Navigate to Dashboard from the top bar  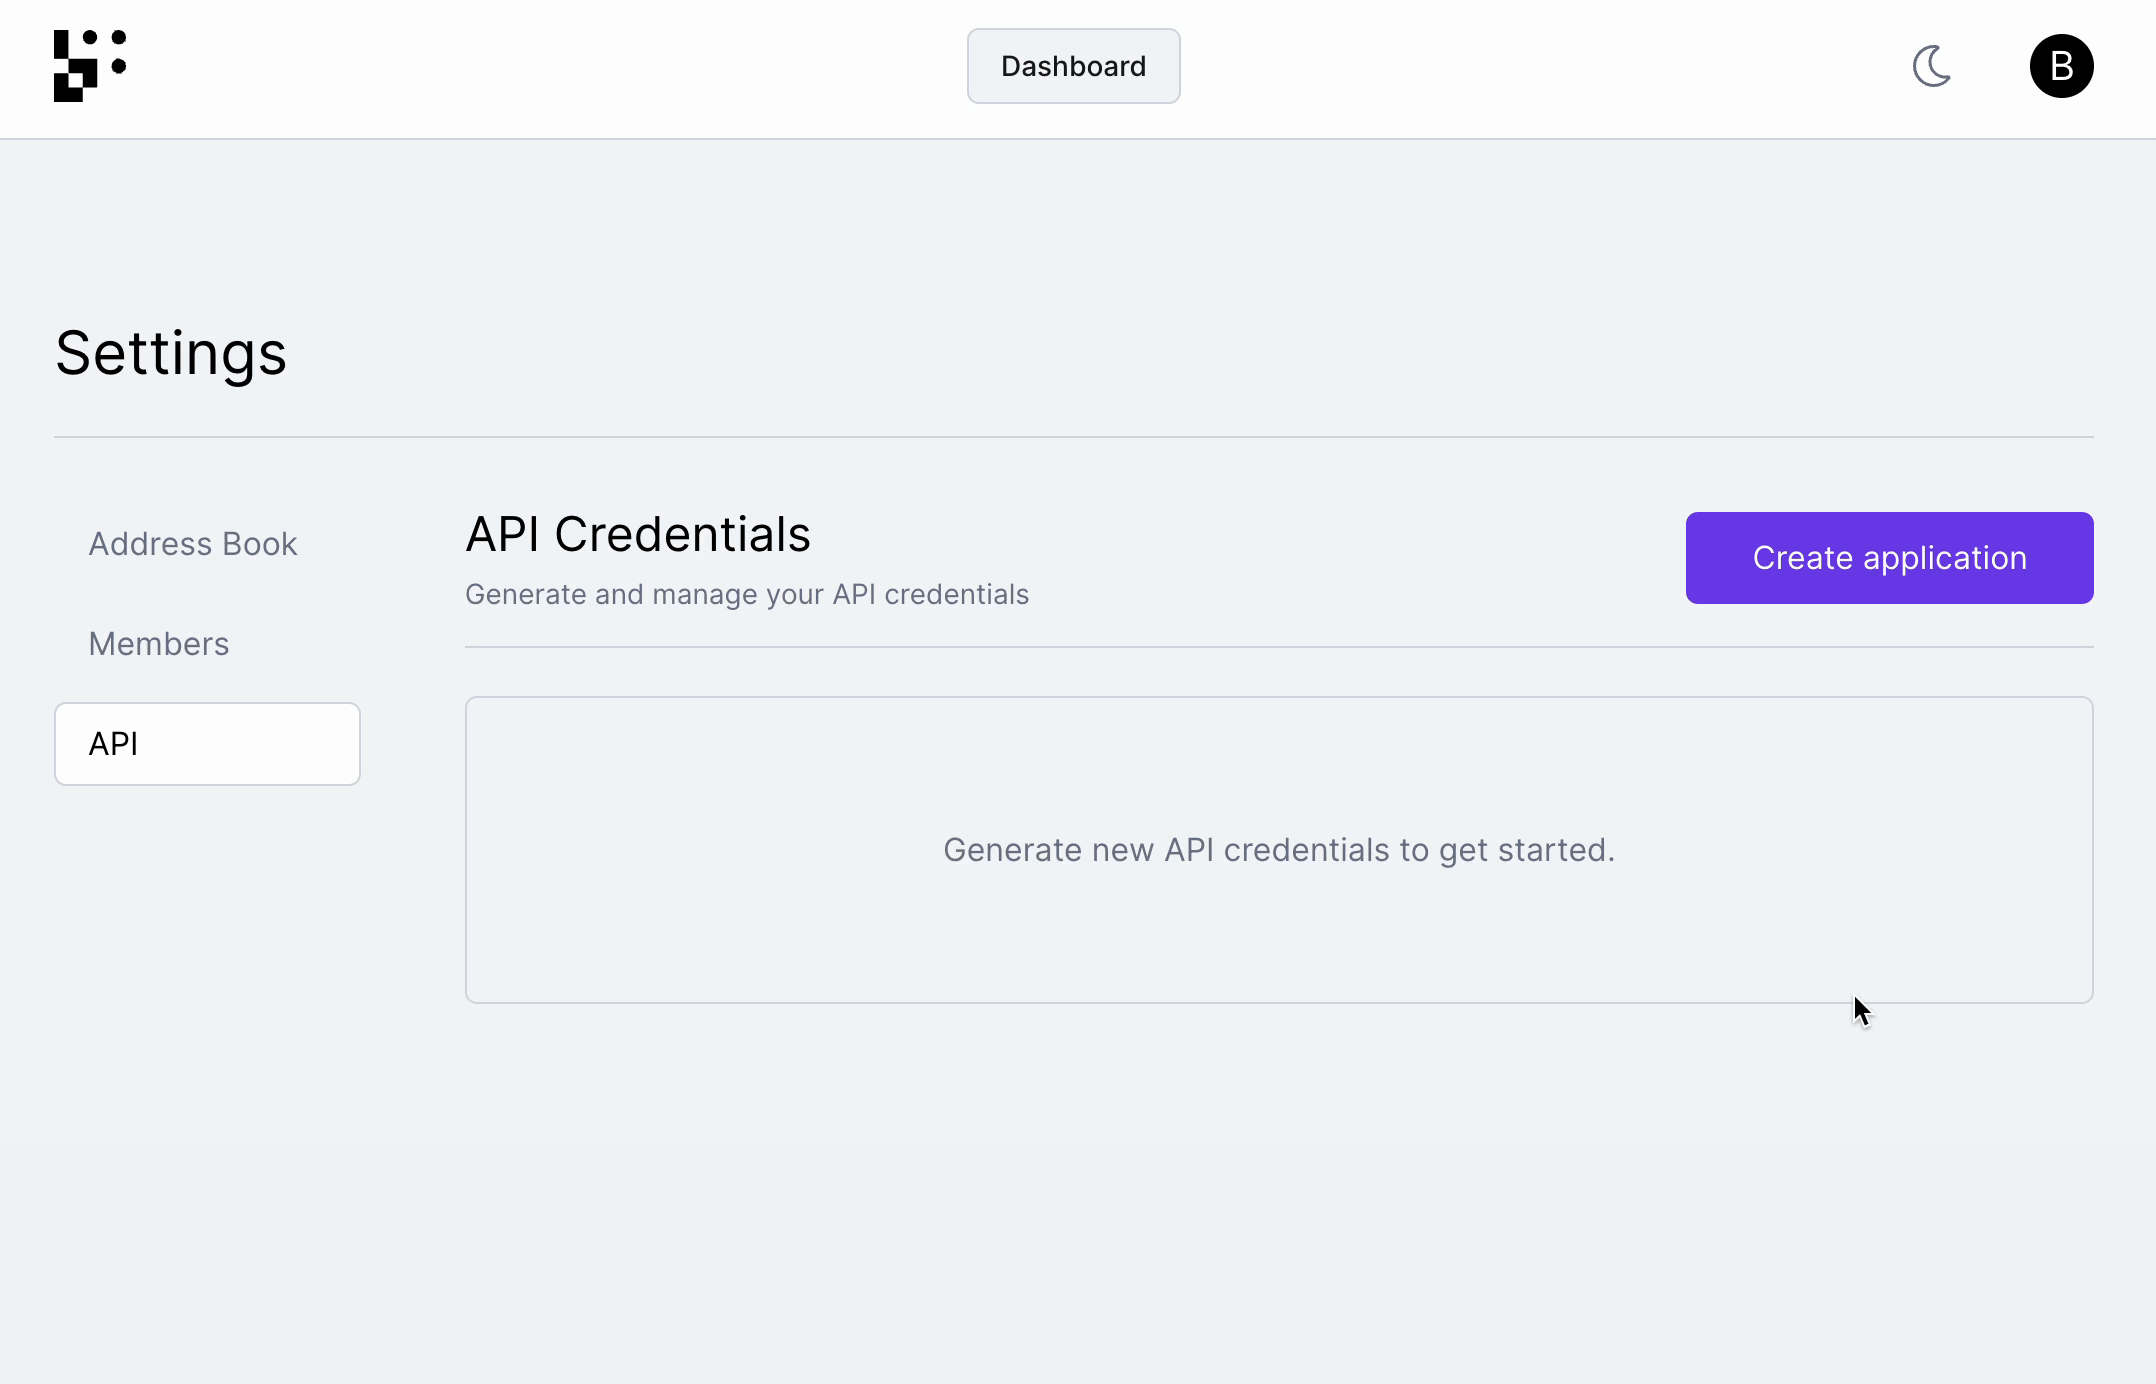1073,66
